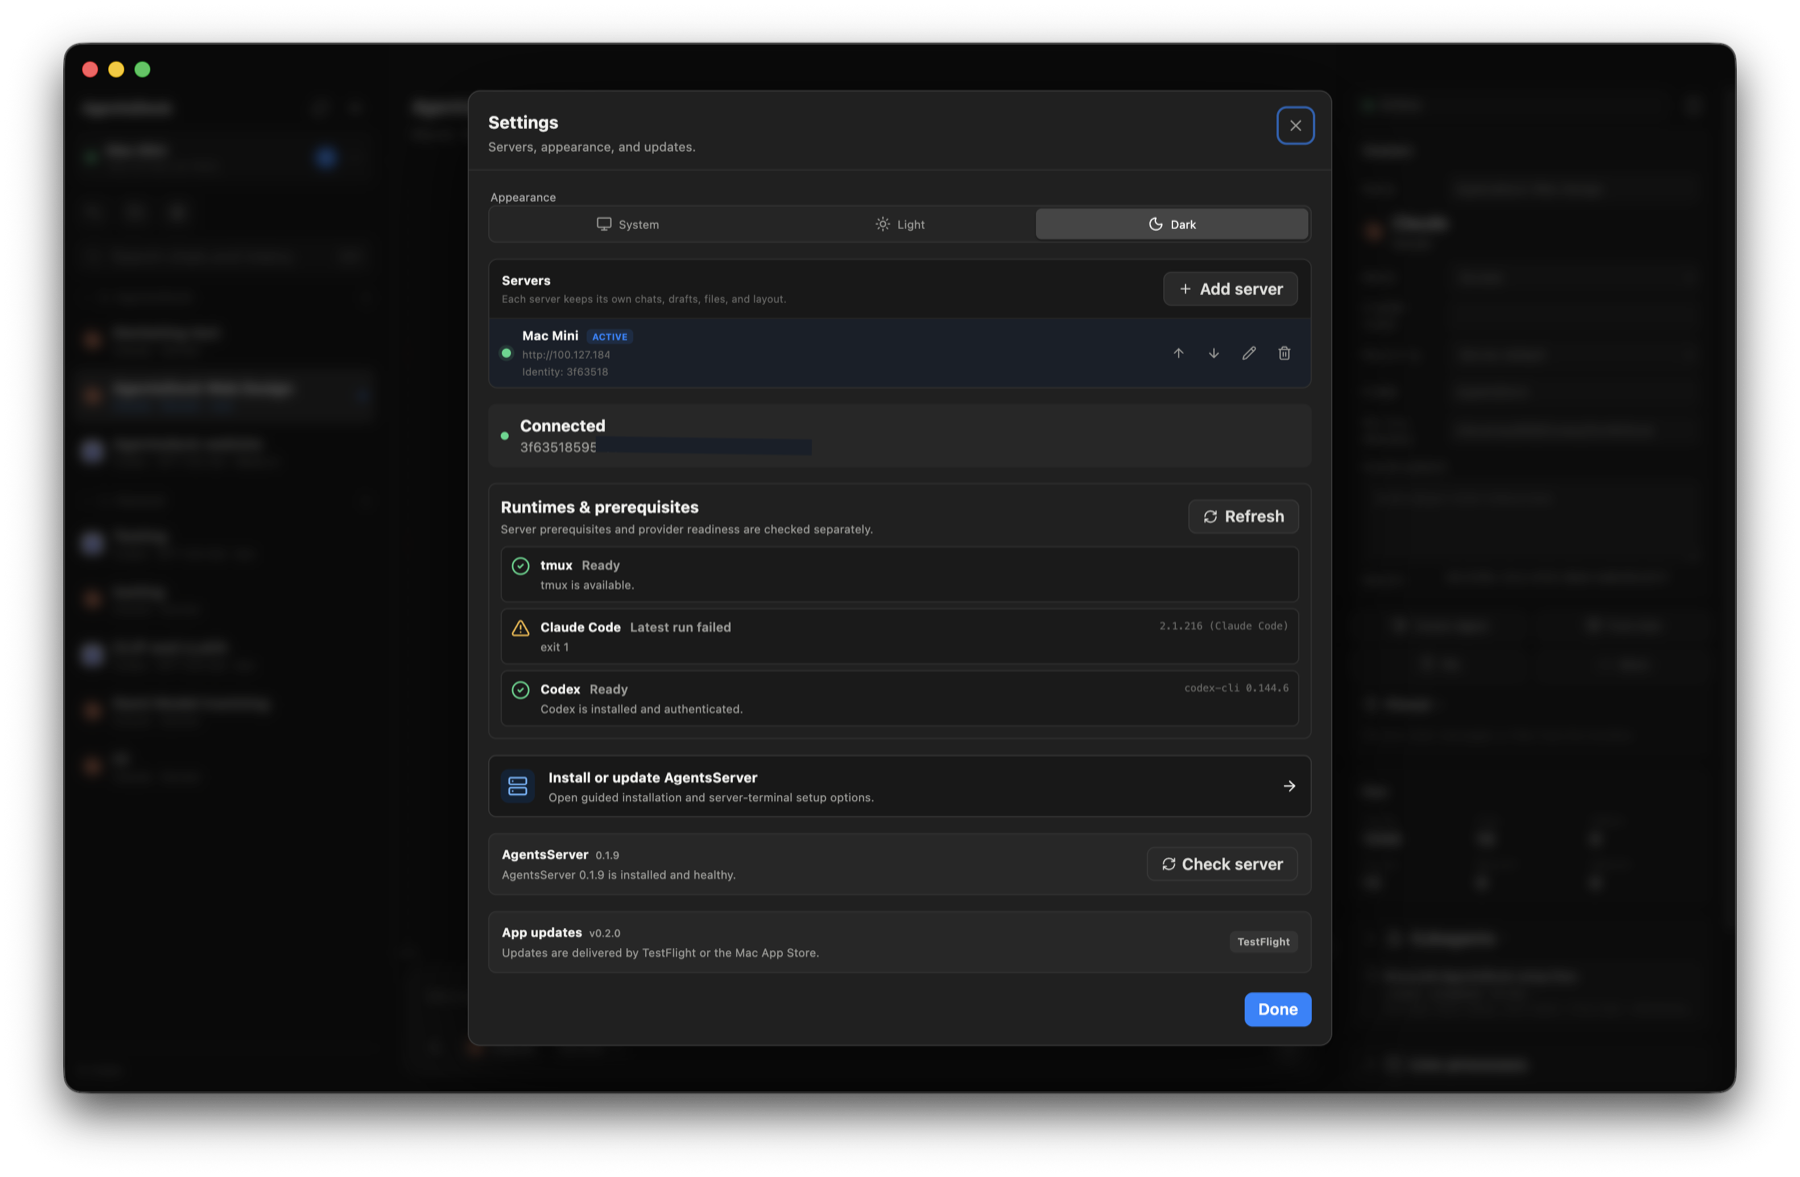Edit the Mac Mini server with pencil icon

click(1249, 353)
